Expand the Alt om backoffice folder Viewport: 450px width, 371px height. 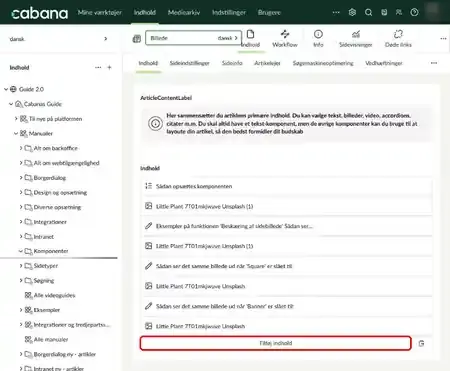tap(21, 148)
